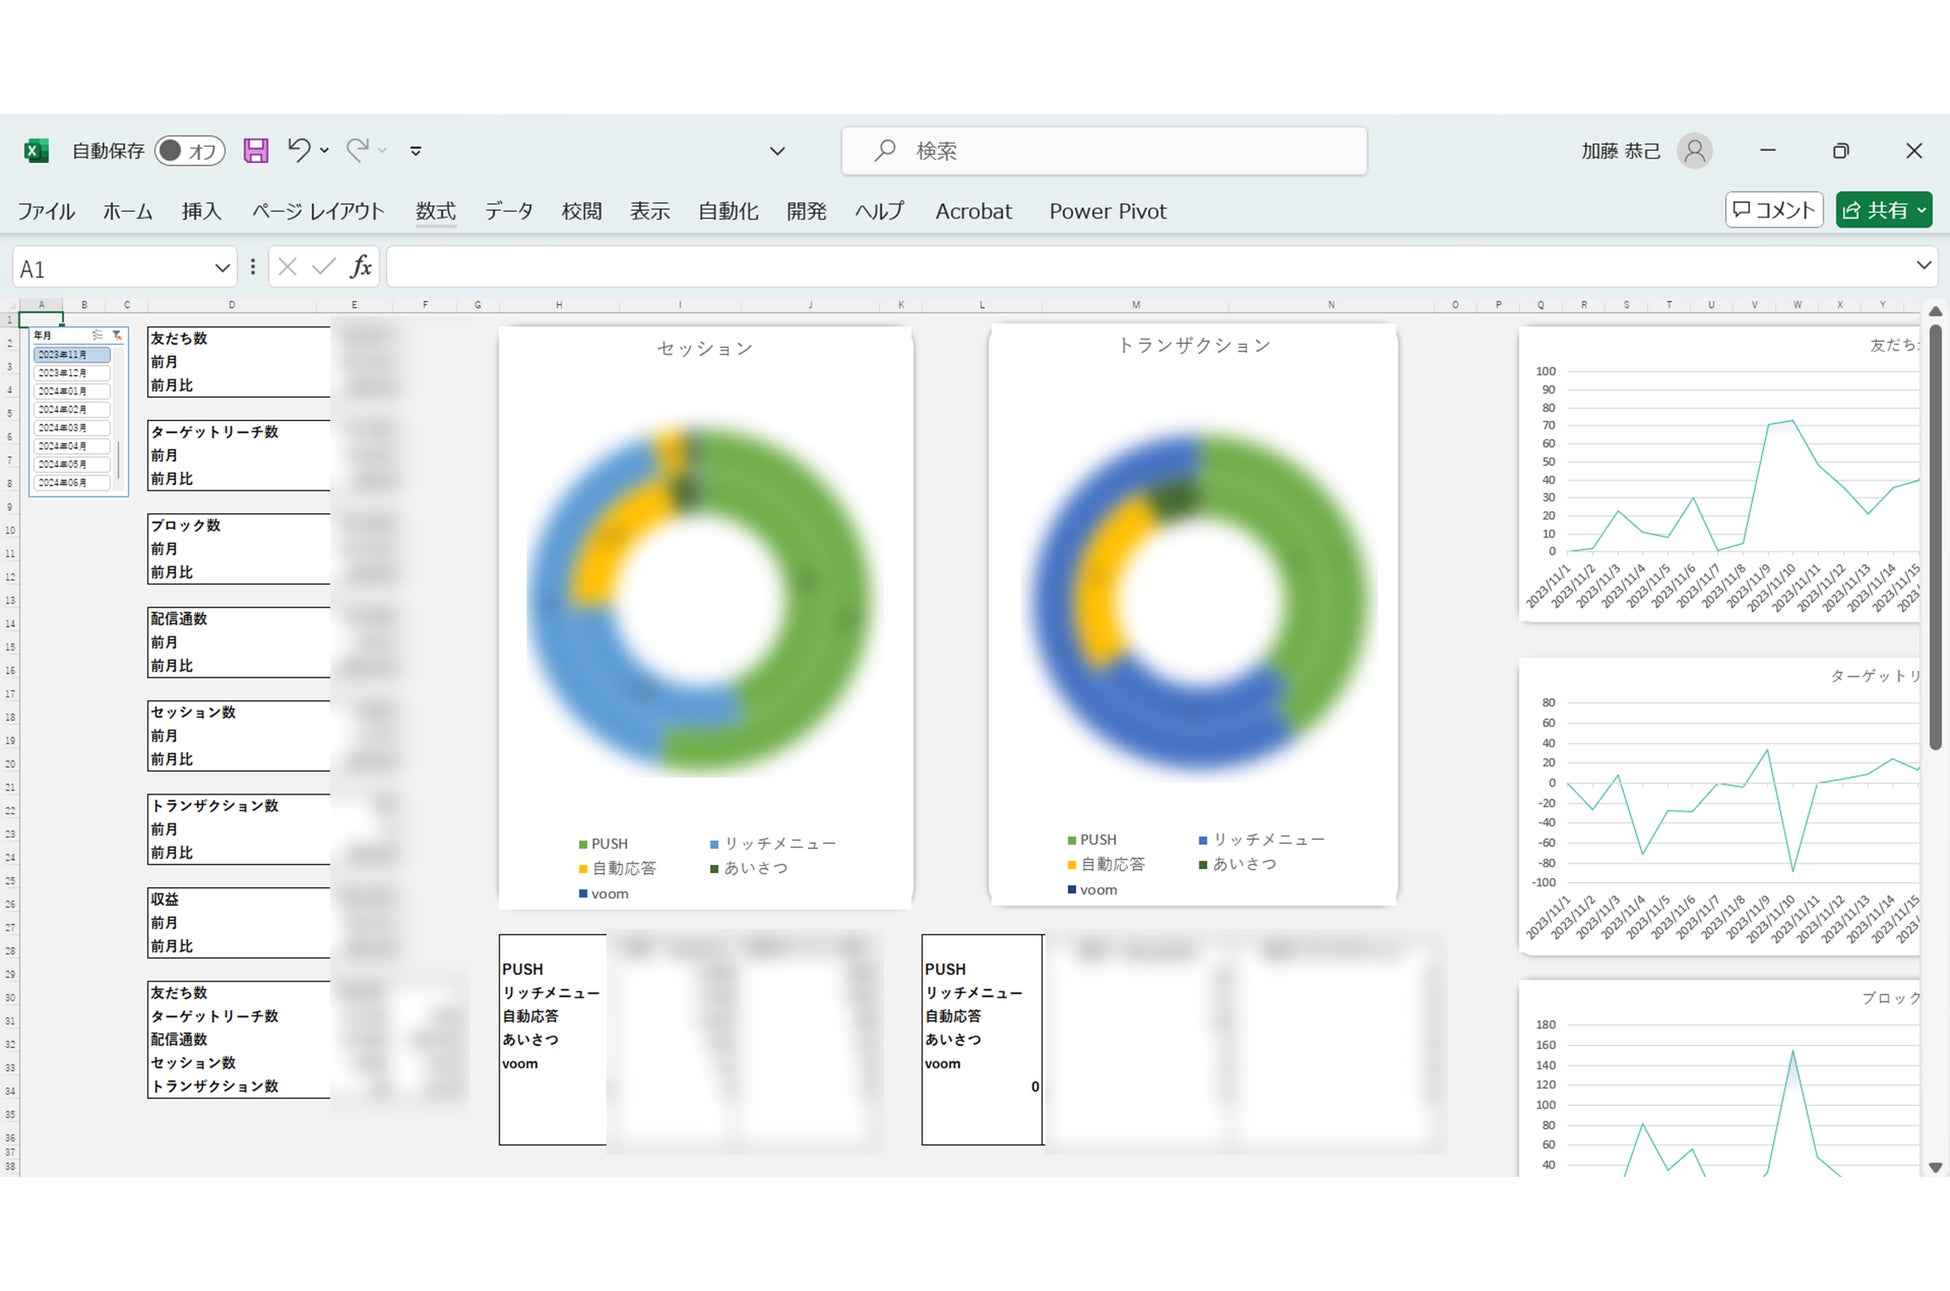The image size is (1950, 1291).
Task: Click the vertical scrollbar thumb
Action: click(x=1935, y=540)
